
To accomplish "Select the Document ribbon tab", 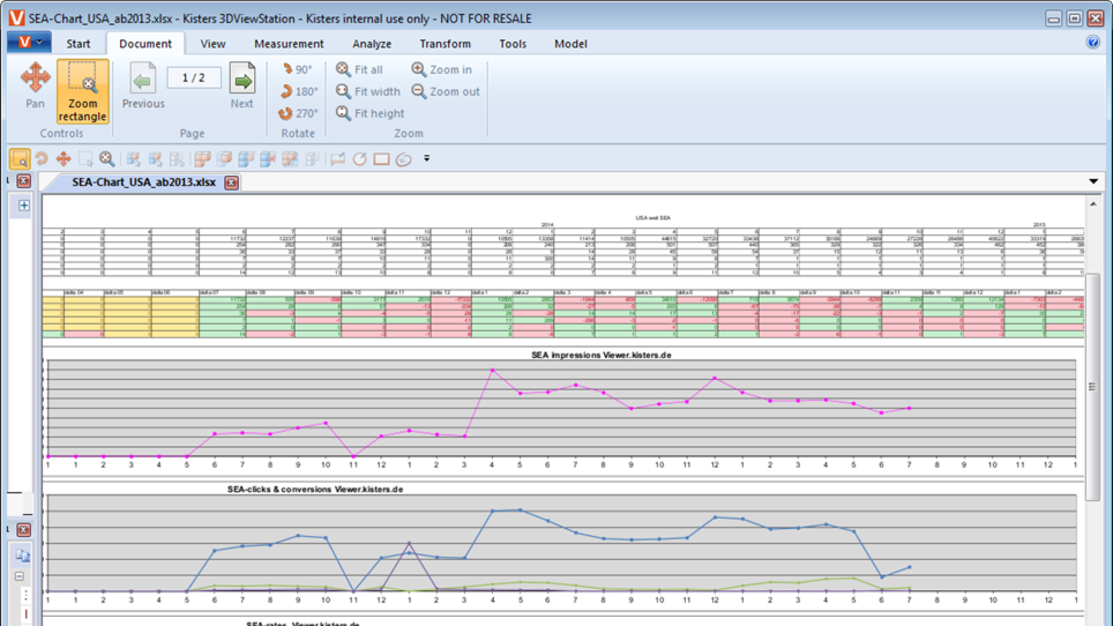I will 146,43.
